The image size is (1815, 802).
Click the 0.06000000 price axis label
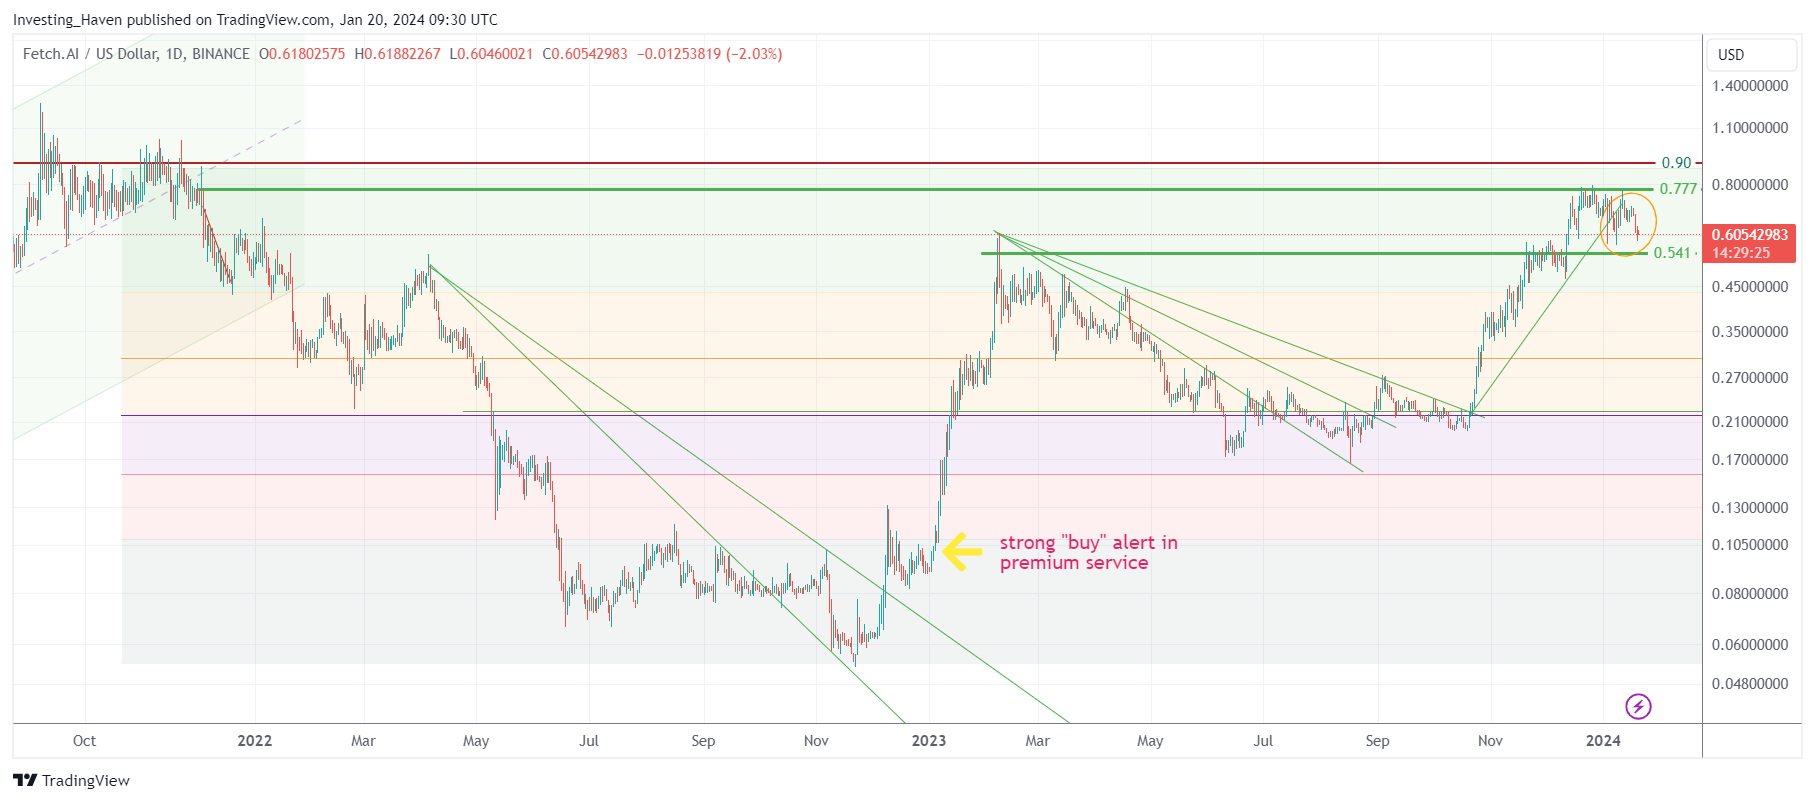point(1750,645)
